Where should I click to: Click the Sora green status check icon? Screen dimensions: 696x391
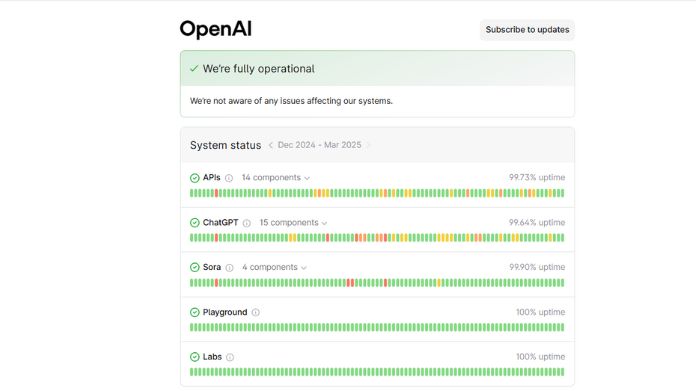pyautogui.click(x=194, y=267)
